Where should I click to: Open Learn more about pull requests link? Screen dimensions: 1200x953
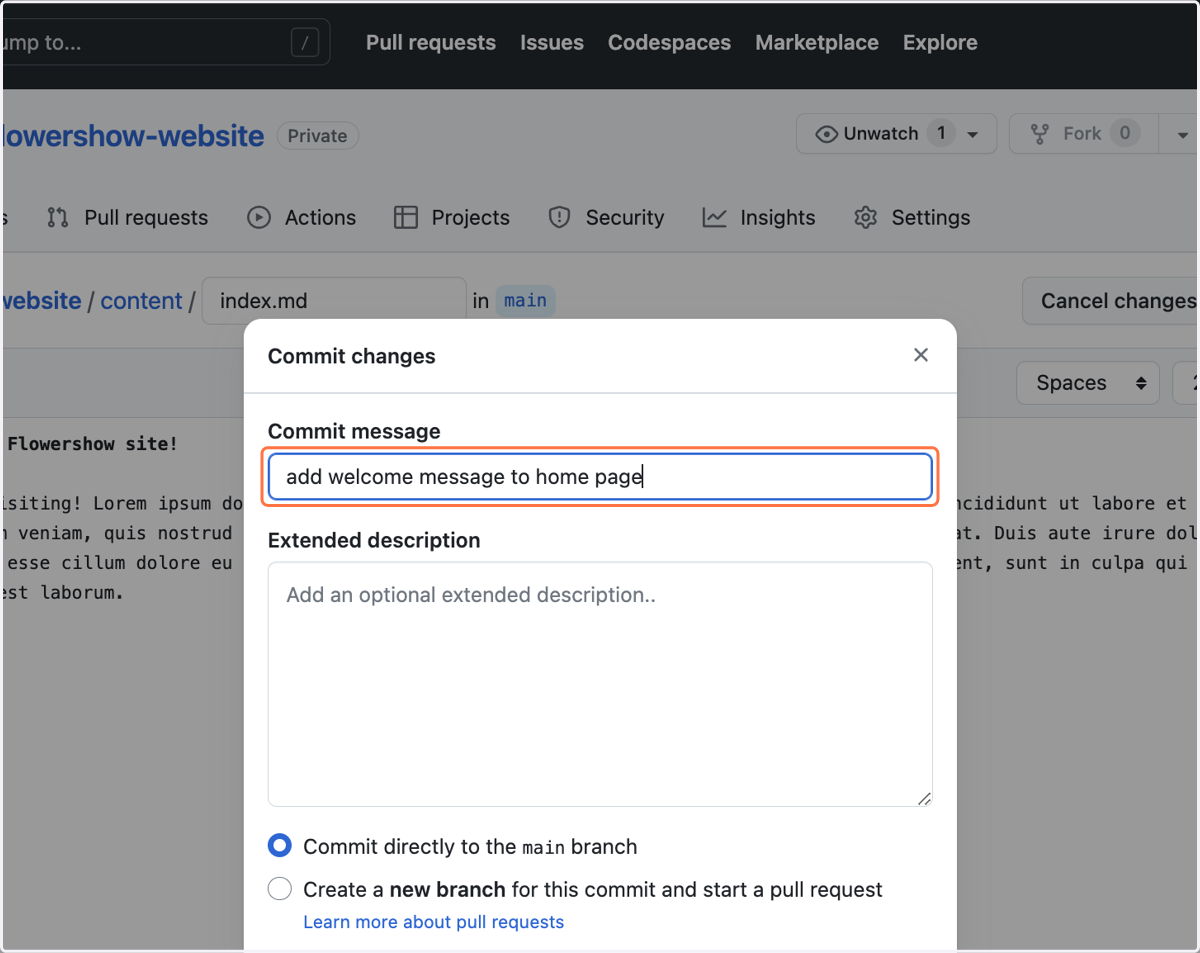click(433, 922)
